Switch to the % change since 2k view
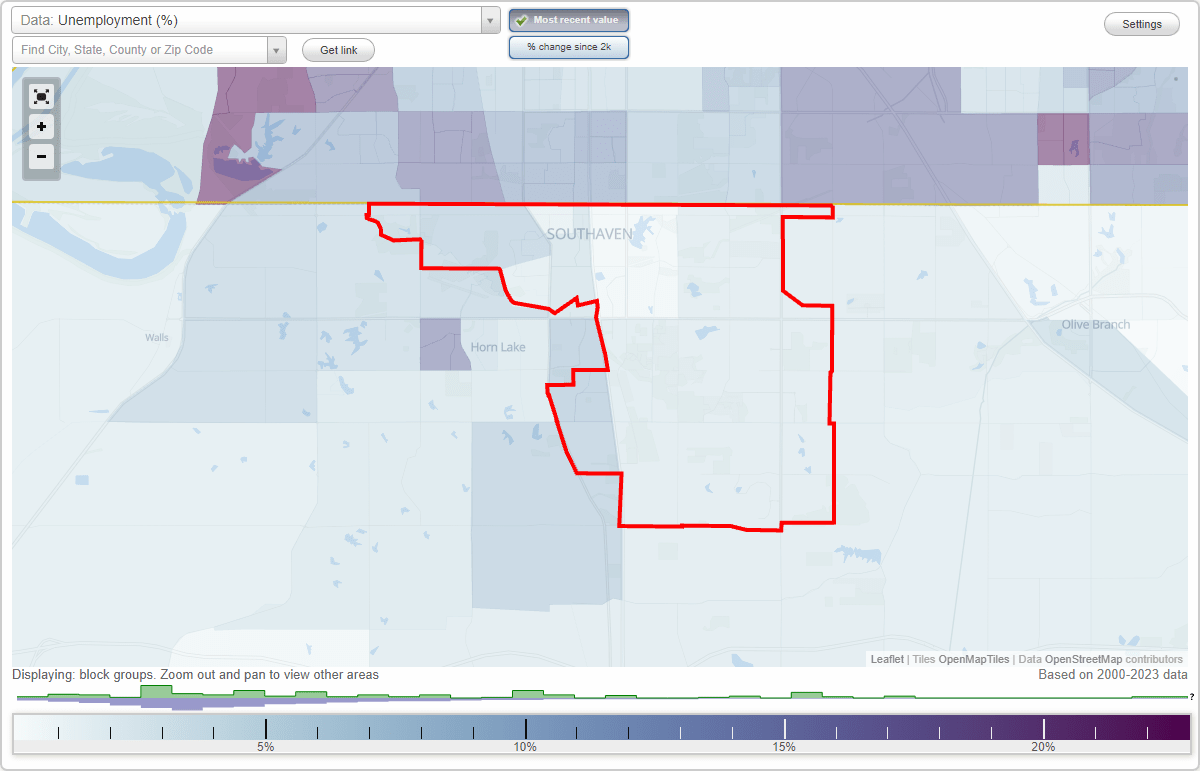The width and height of the screenshot is (1200, 771). (569, 46)
